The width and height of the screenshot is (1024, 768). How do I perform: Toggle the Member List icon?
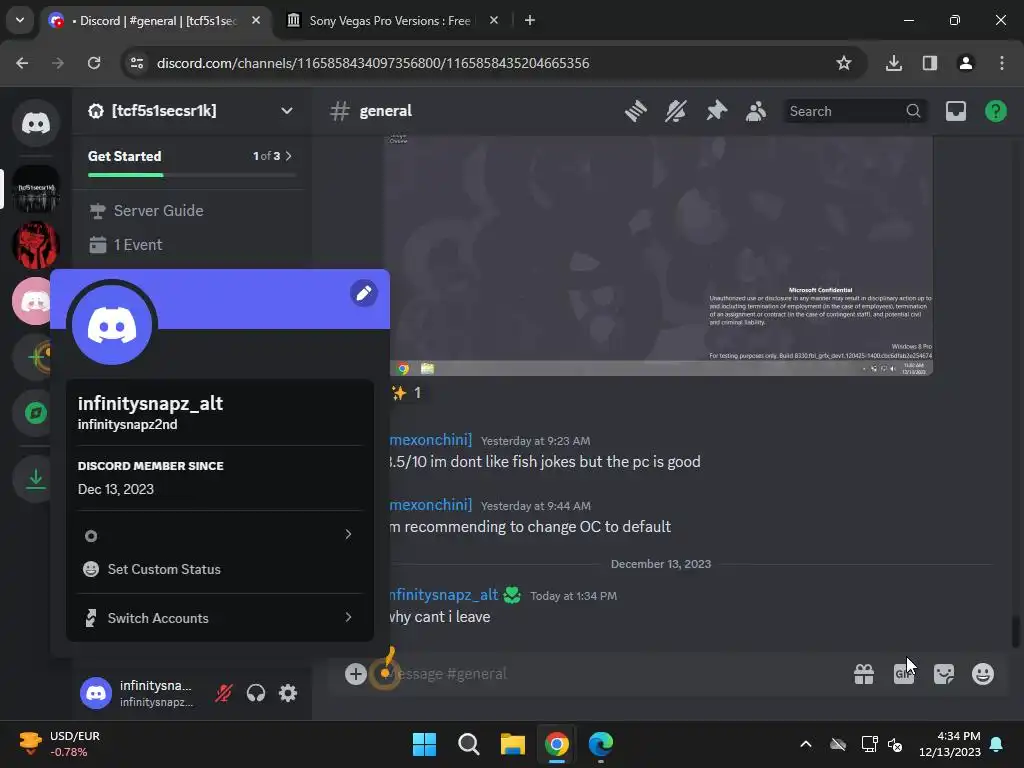pyautogui.click(x=756, y=111)
